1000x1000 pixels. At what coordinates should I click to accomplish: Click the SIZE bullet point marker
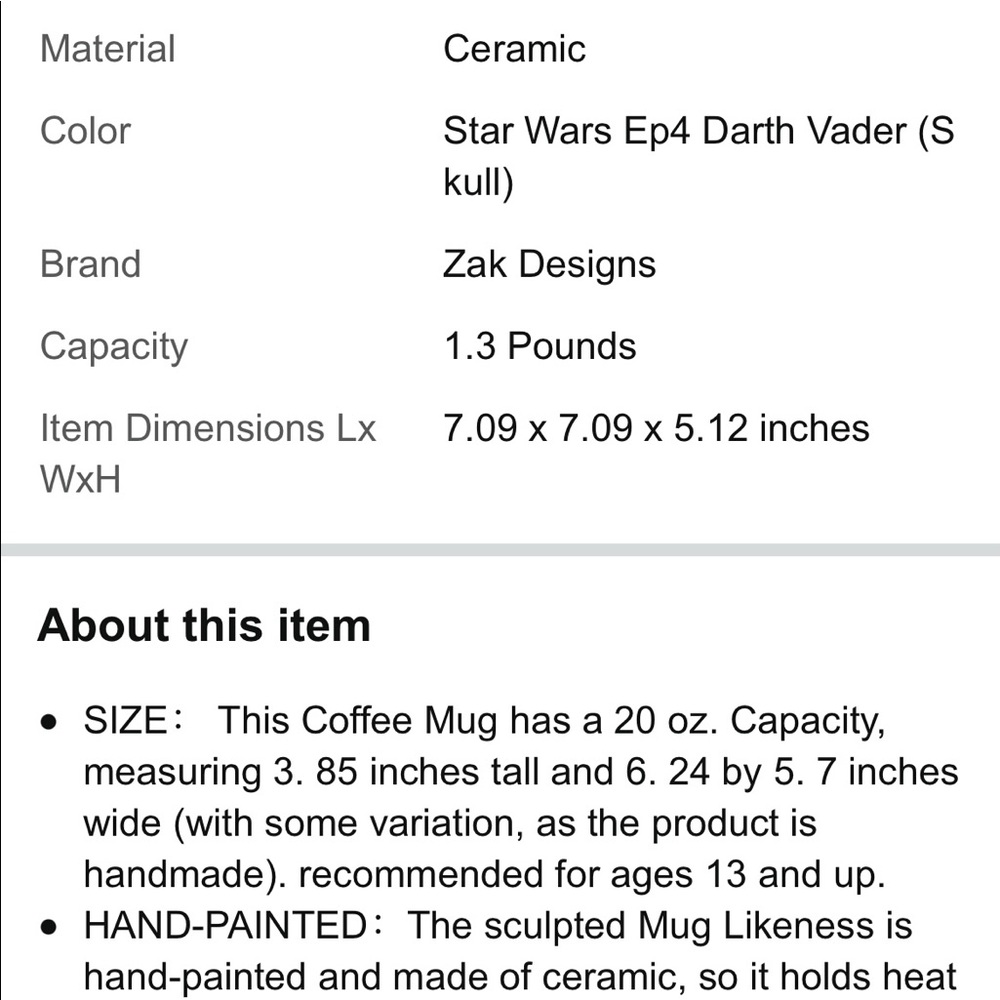48,723
